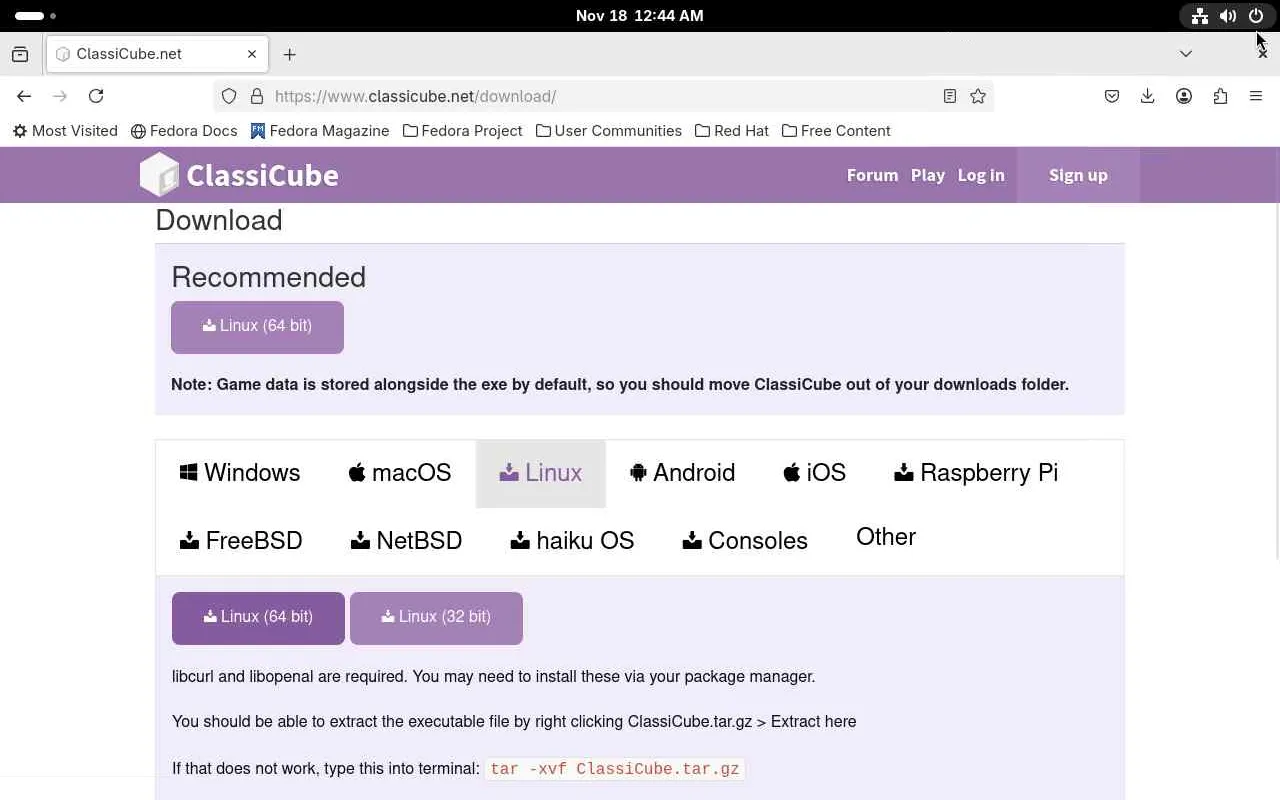1280x800 pixels.
Task: Switch to the Other download tab
Action: pos(886,537)
